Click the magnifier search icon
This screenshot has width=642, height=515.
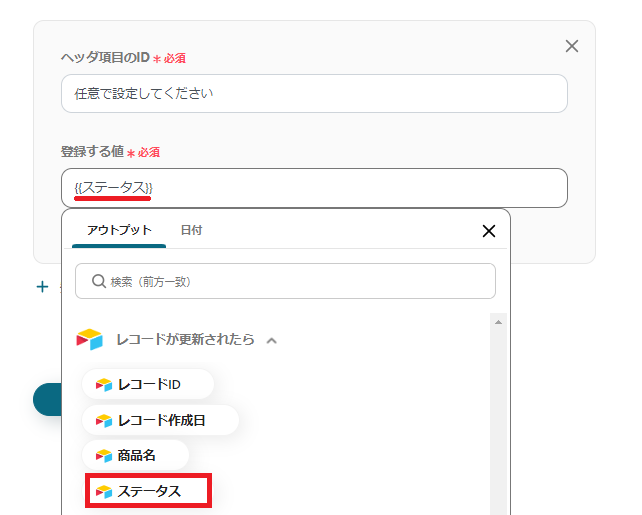(x=99, y=281)
